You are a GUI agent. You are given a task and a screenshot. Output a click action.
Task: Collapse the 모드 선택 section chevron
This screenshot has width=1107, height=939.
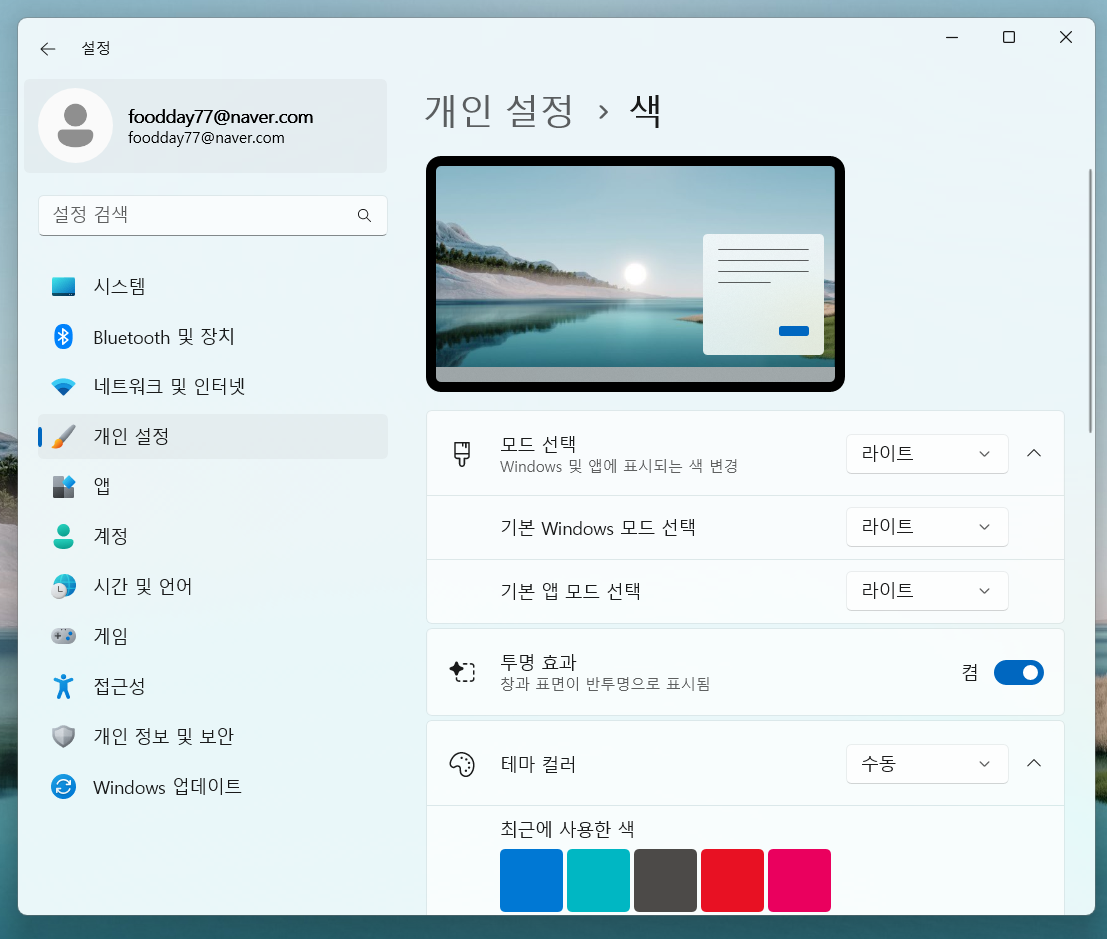pyautogui.click(x=1034, y=453)
